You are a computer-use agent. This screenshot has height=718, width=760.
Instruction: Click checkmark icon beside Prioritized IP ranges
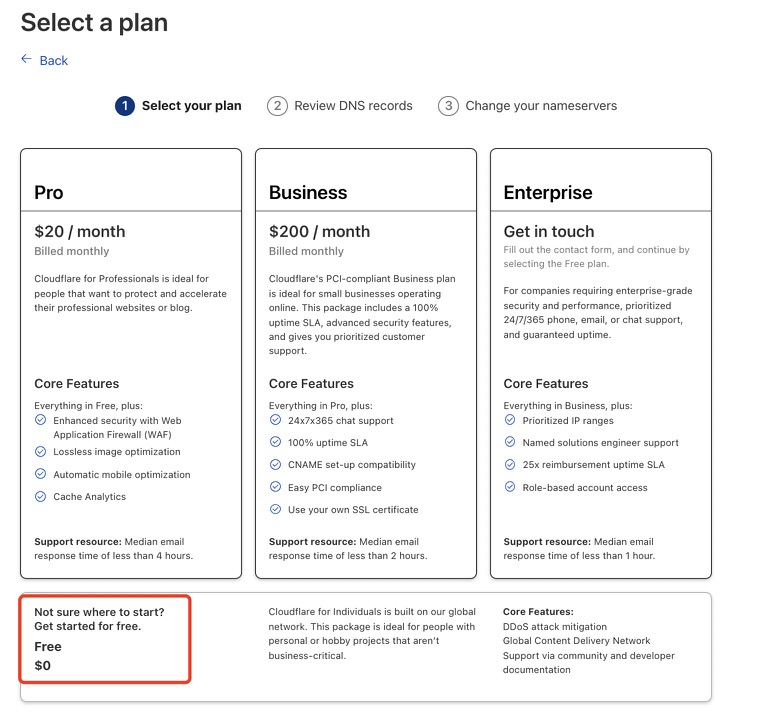click(510, 420)
